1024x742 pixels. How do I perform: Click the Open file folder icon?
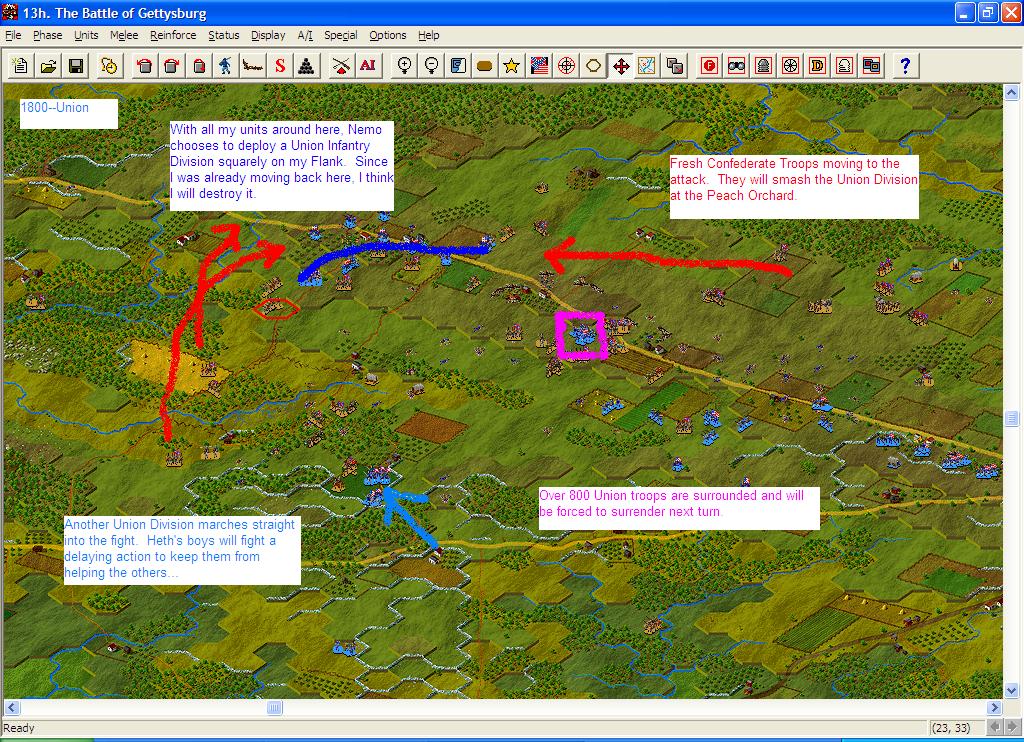pyautogui.click(x=48, y=65)
